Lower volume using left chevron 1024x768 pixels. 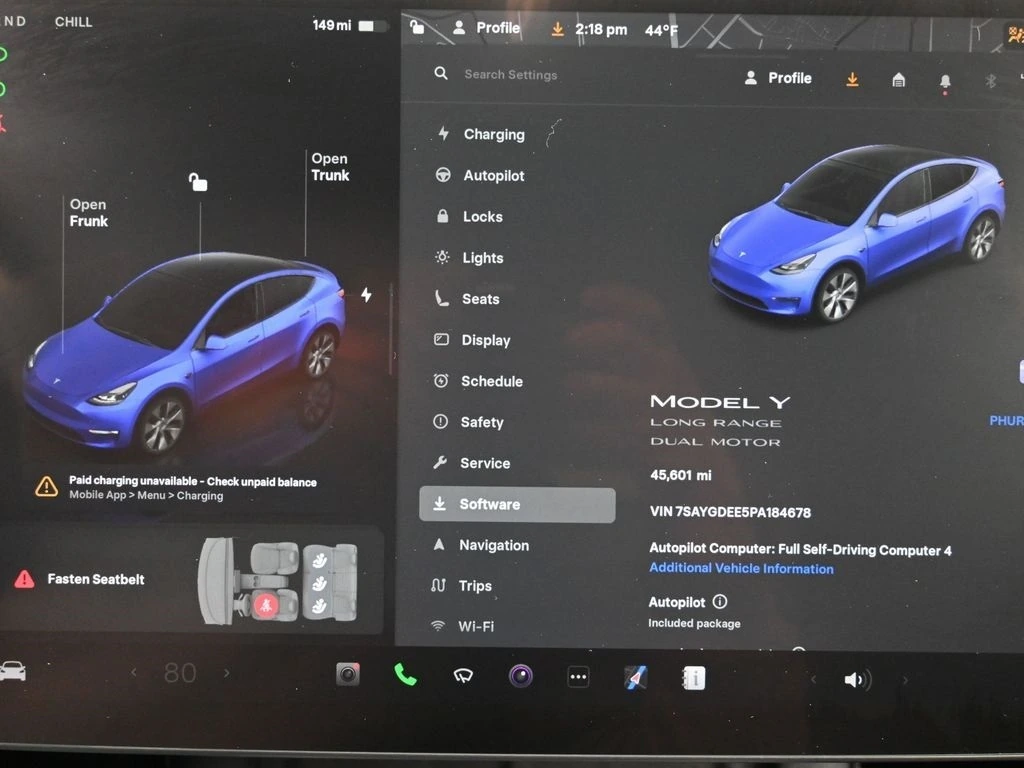pos(813,680)
